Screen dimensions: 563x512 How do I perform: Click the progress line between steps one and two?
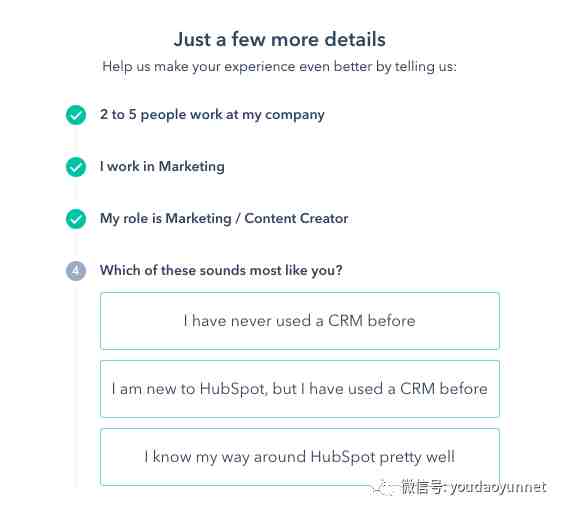(76, 141)
